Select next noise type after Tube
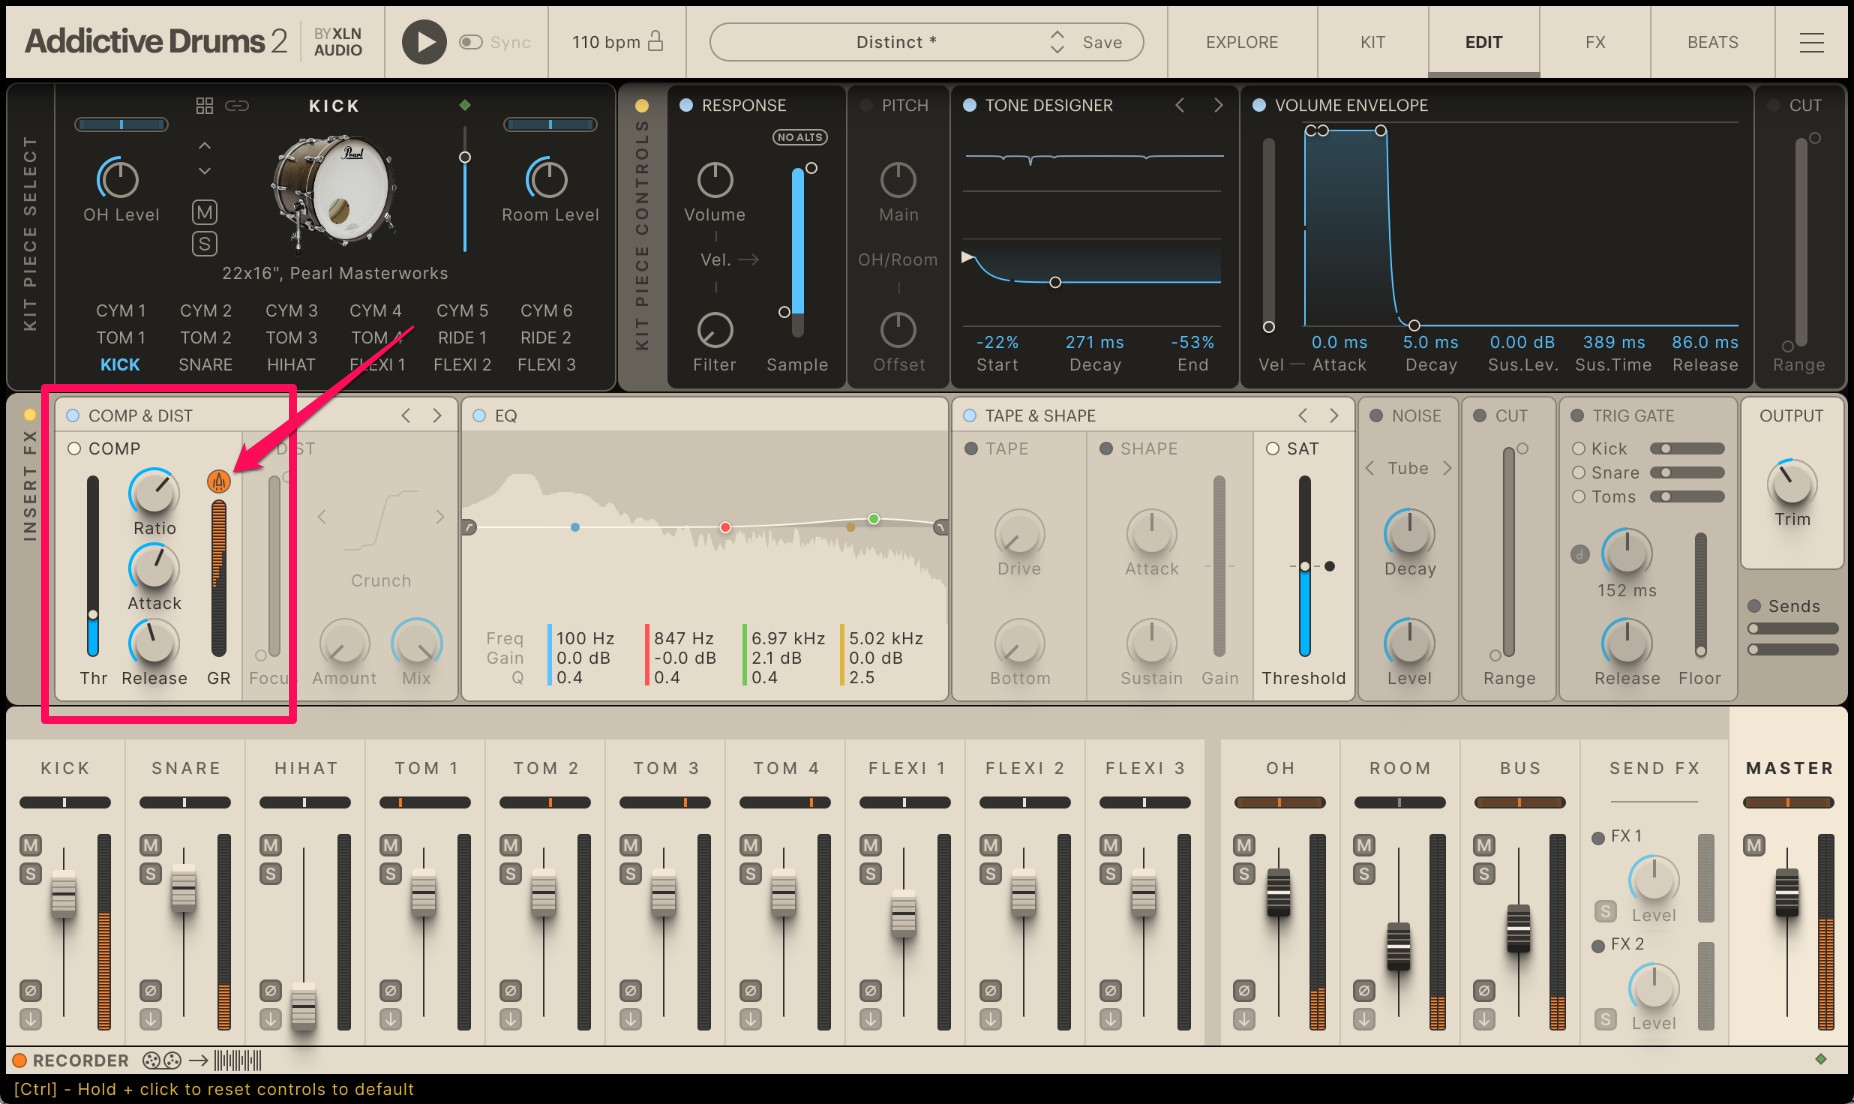This screenshot has height=1104, width=1854. pyautogui.click(x=1447, y=468)
